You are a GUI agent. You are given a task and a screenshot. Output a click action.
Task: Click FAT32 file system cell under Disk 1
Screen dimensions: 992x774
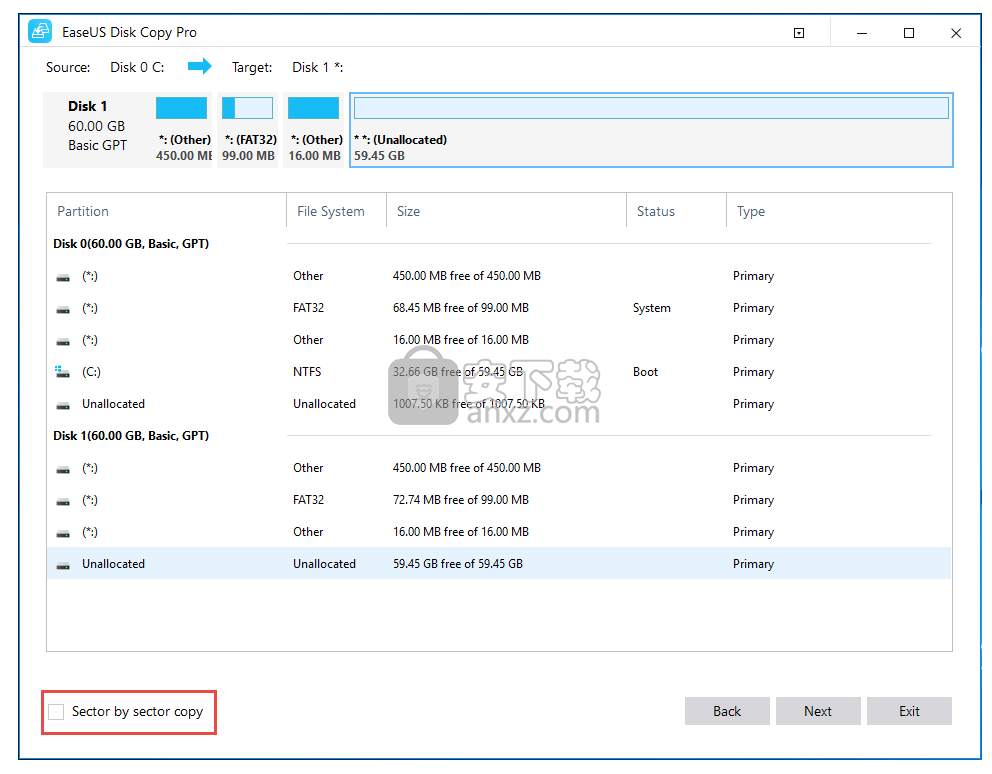pos(308,500)
